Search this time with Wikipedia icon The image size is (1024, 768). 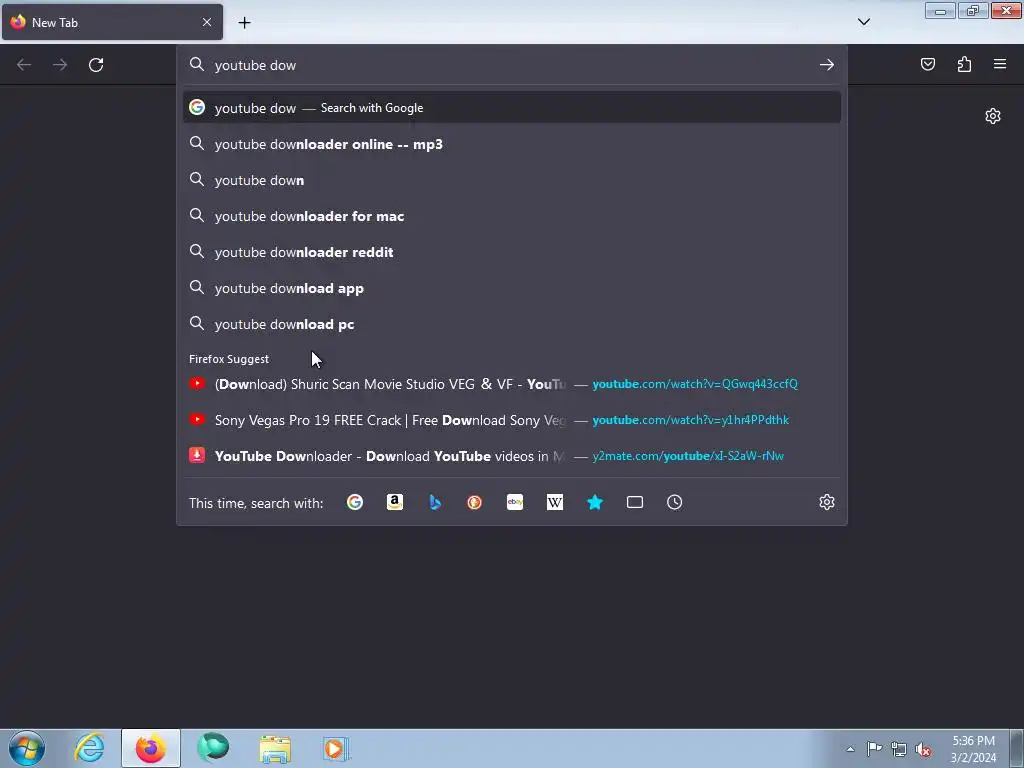(554, 502)
